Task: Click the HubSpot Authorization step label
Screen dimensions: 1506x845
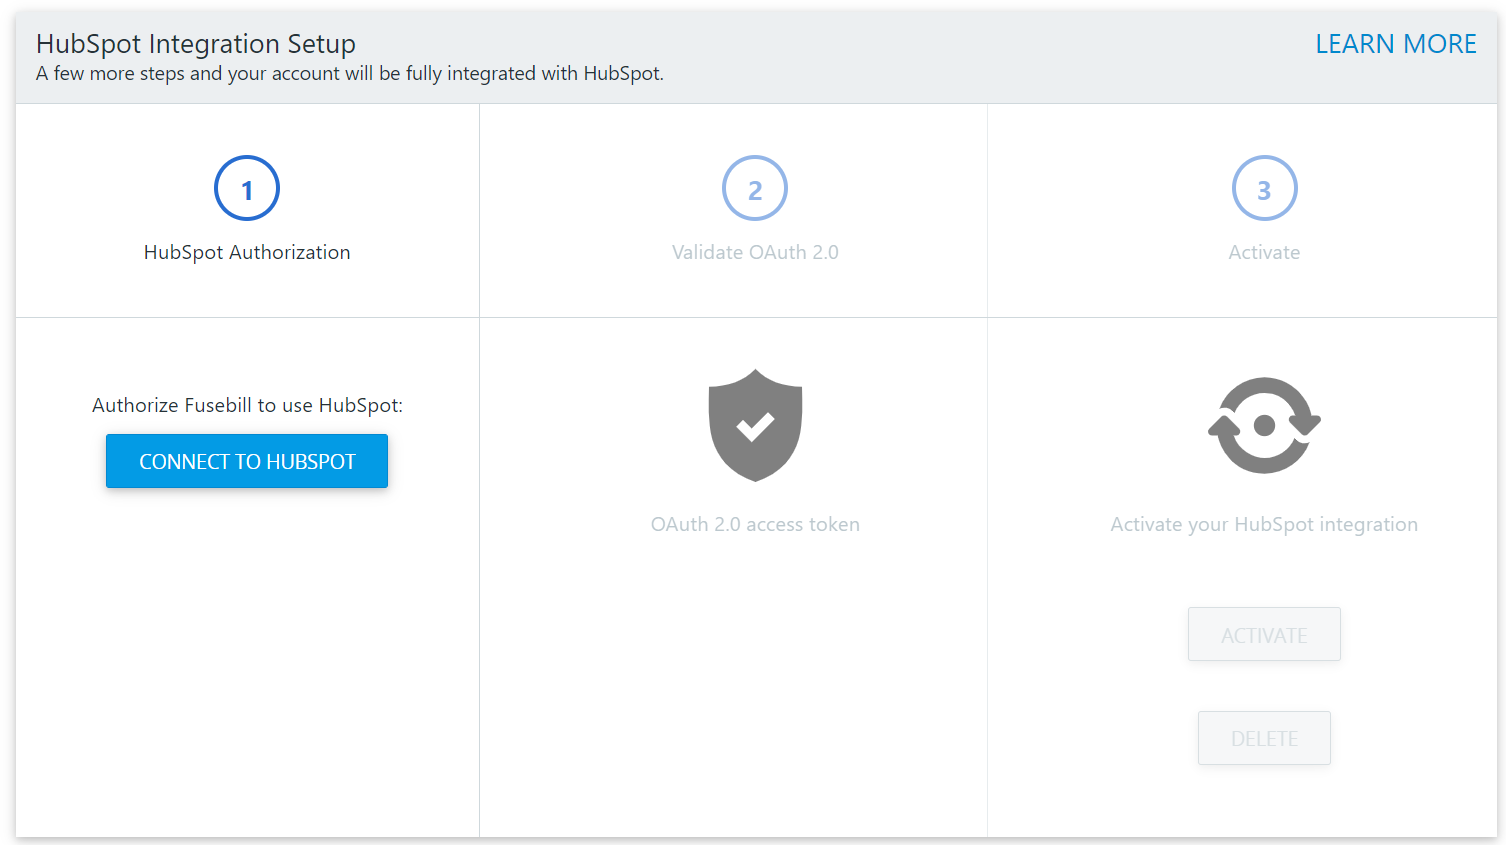Action: (247, 252)
